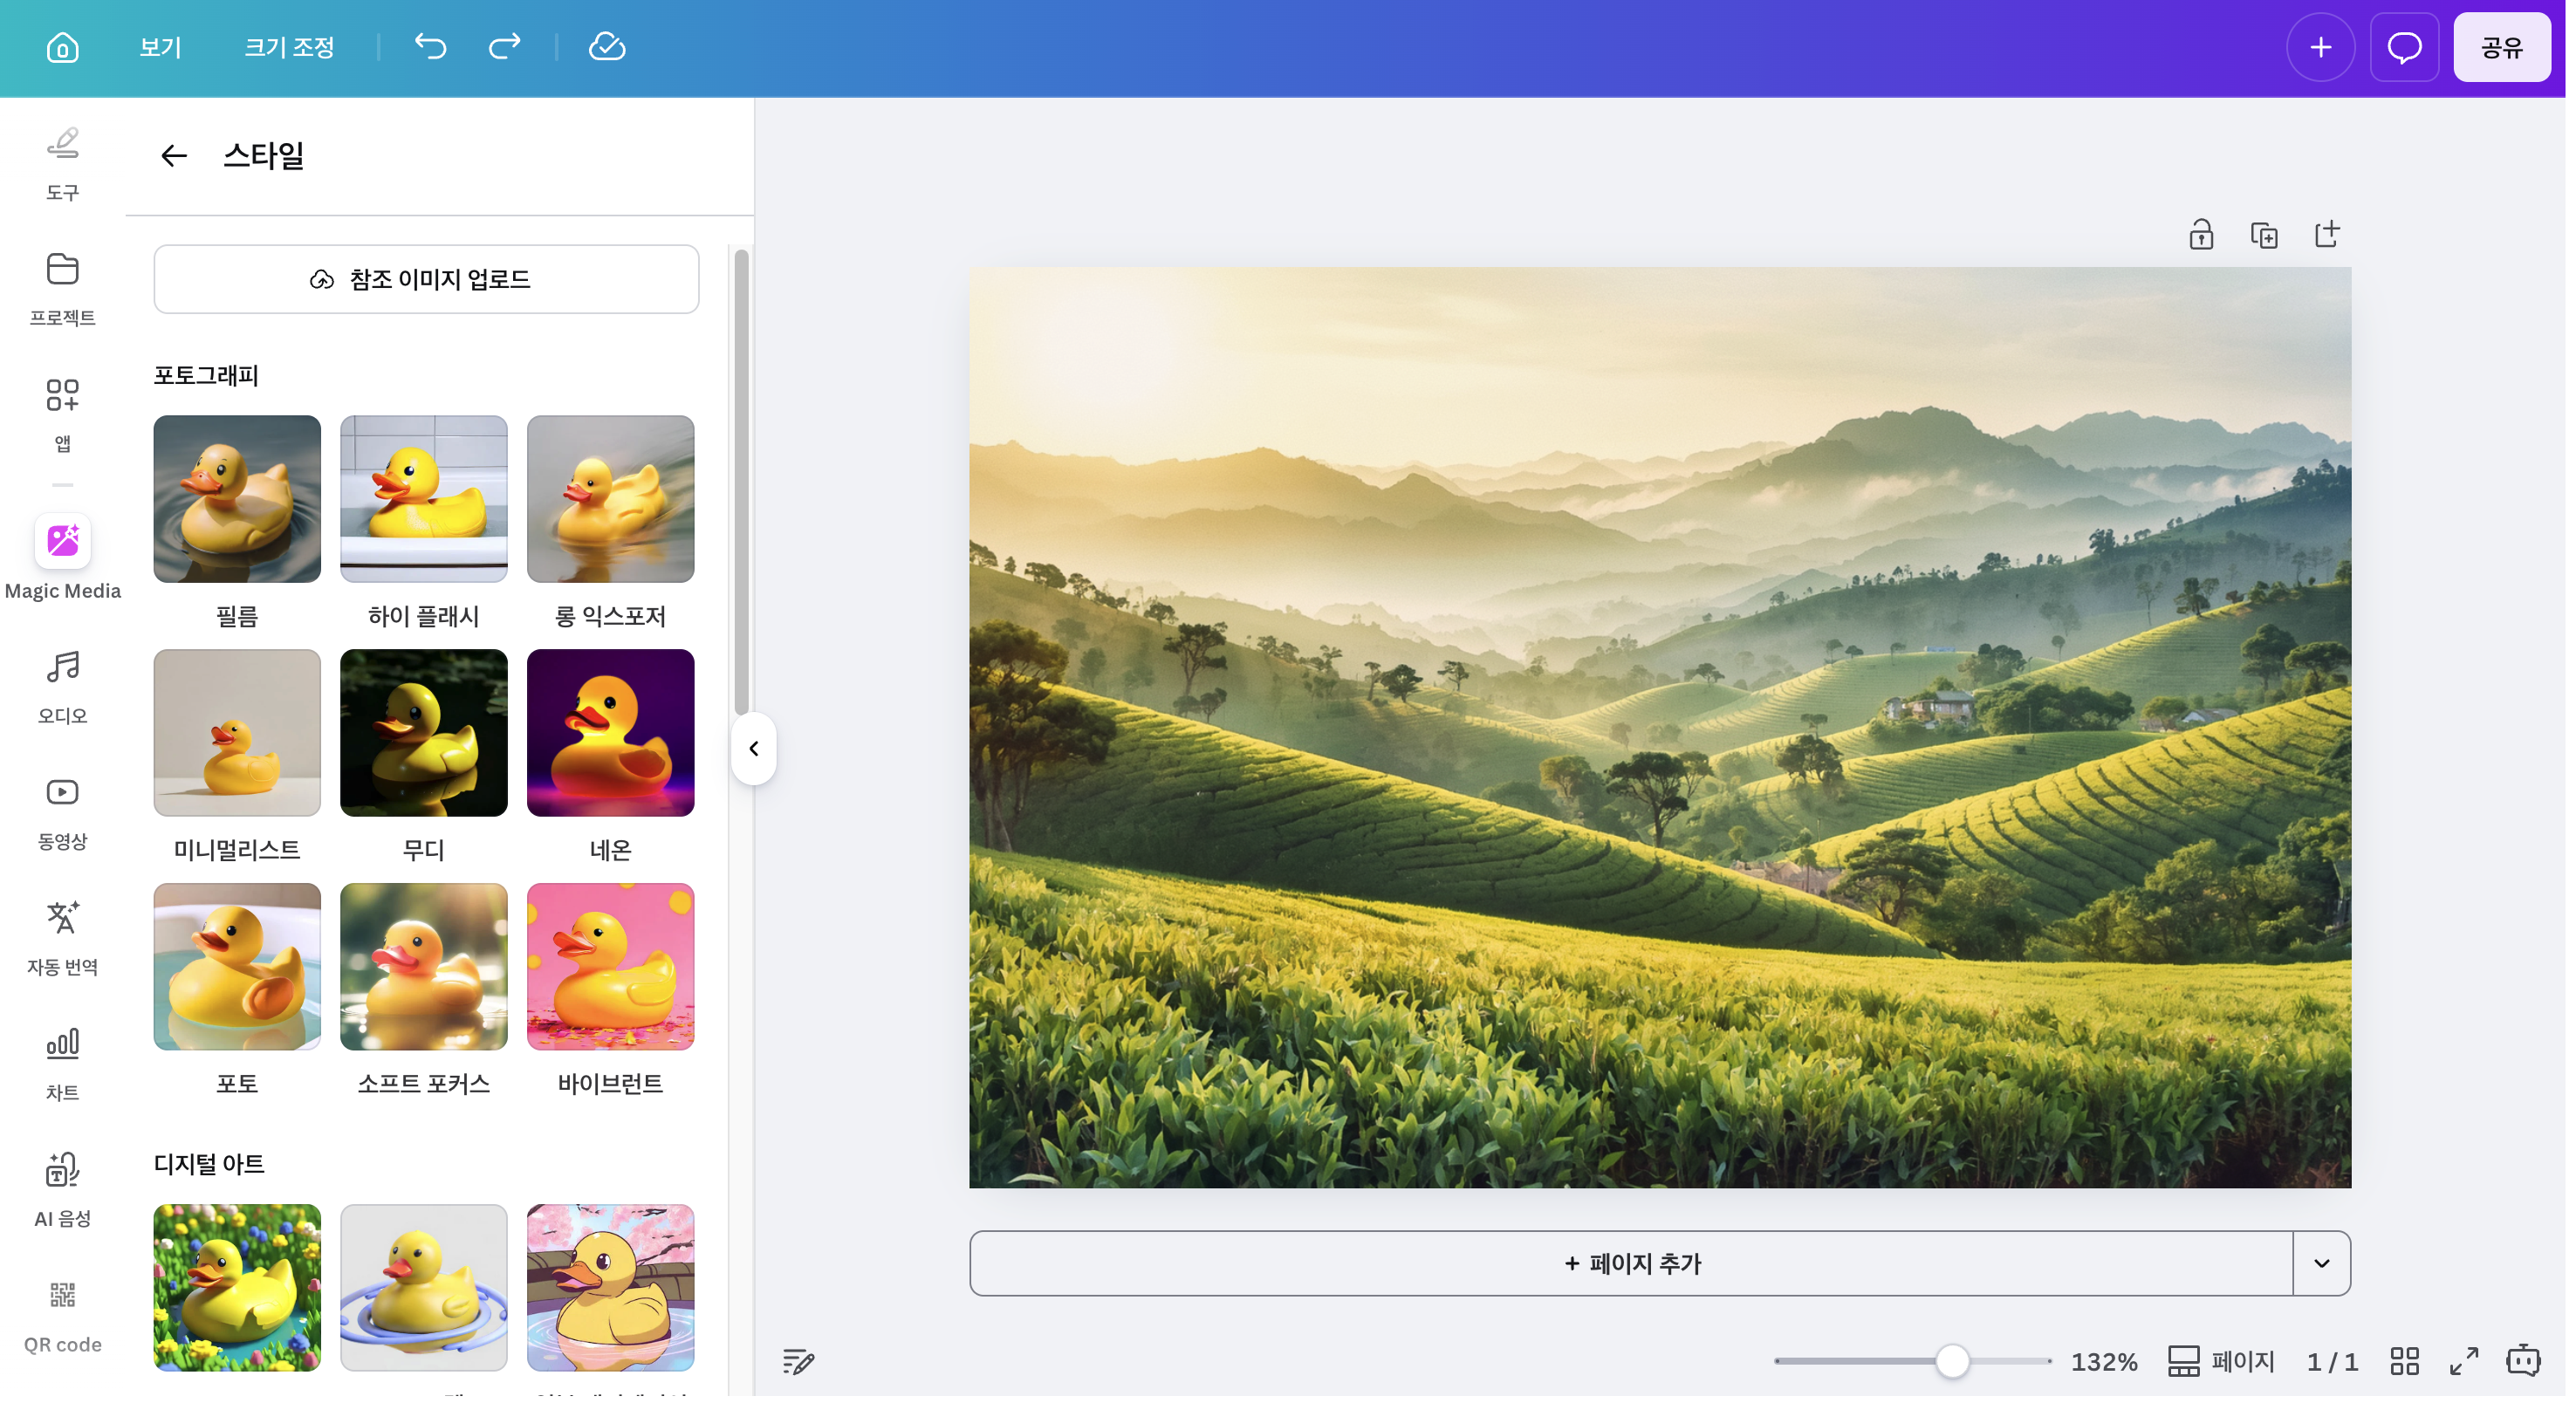Viewport: 2576px width, 1403px height.
Task: Enter fullscreen with the expand icon
Action: [x=2463, y=1360]
